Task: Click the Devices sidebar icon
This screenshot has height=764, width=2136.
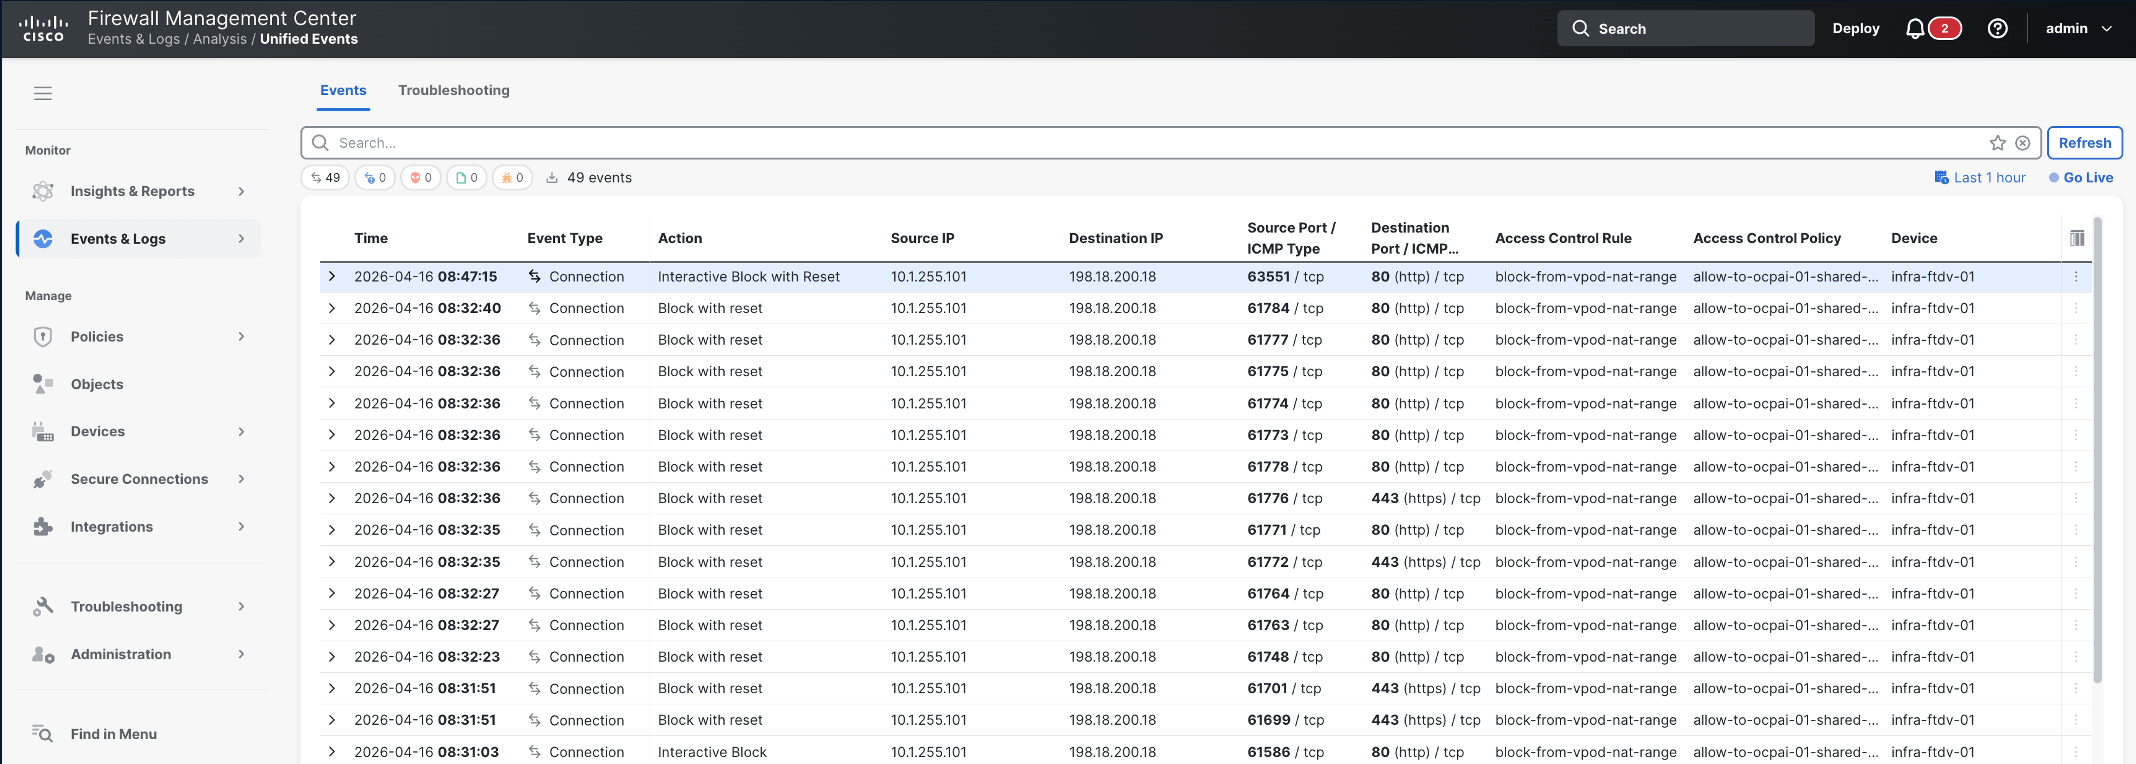Action: (x=43, y=432)
